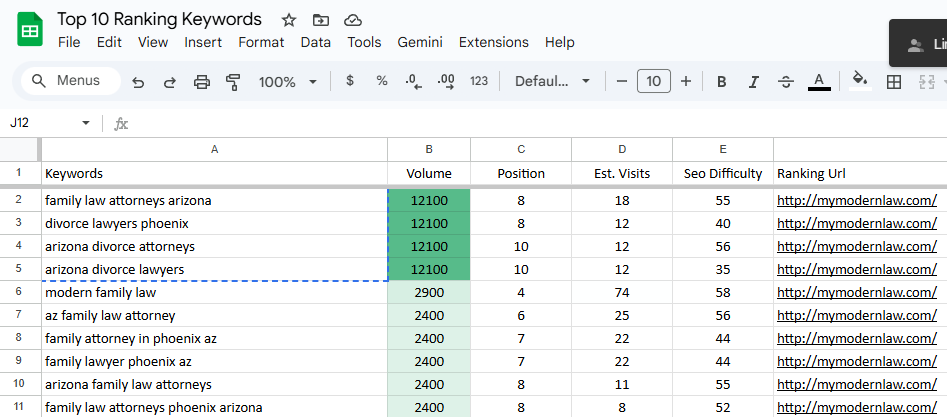Click the move to folder icon
Screen dimensions: 947x417
coord(321,20)
